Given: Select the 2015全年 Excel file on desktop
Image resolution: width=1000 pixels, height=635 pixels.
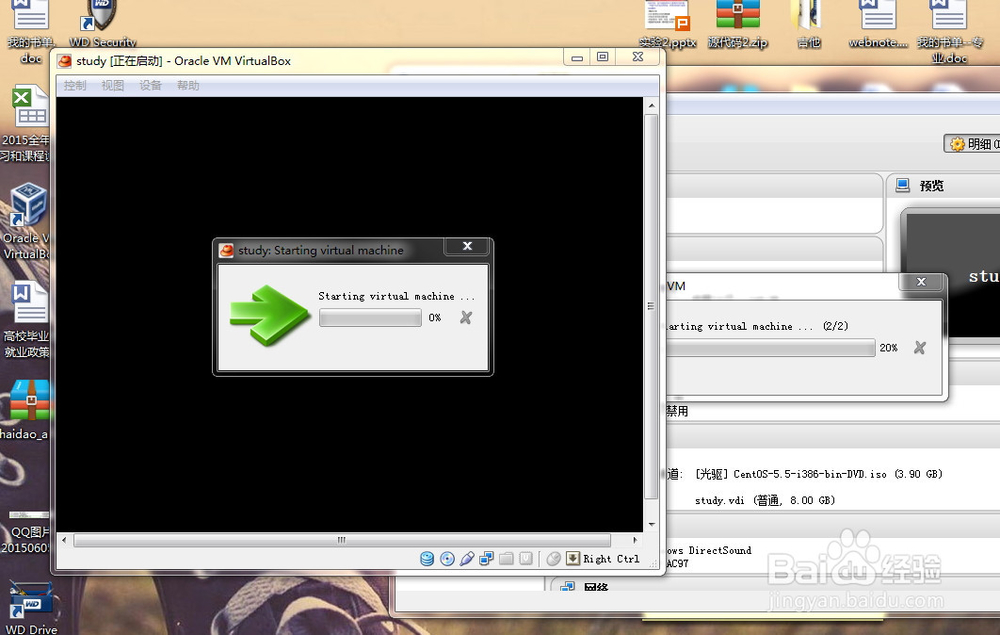Looking at the screenshot, I should pyautogui.click(x=26, y=124).
